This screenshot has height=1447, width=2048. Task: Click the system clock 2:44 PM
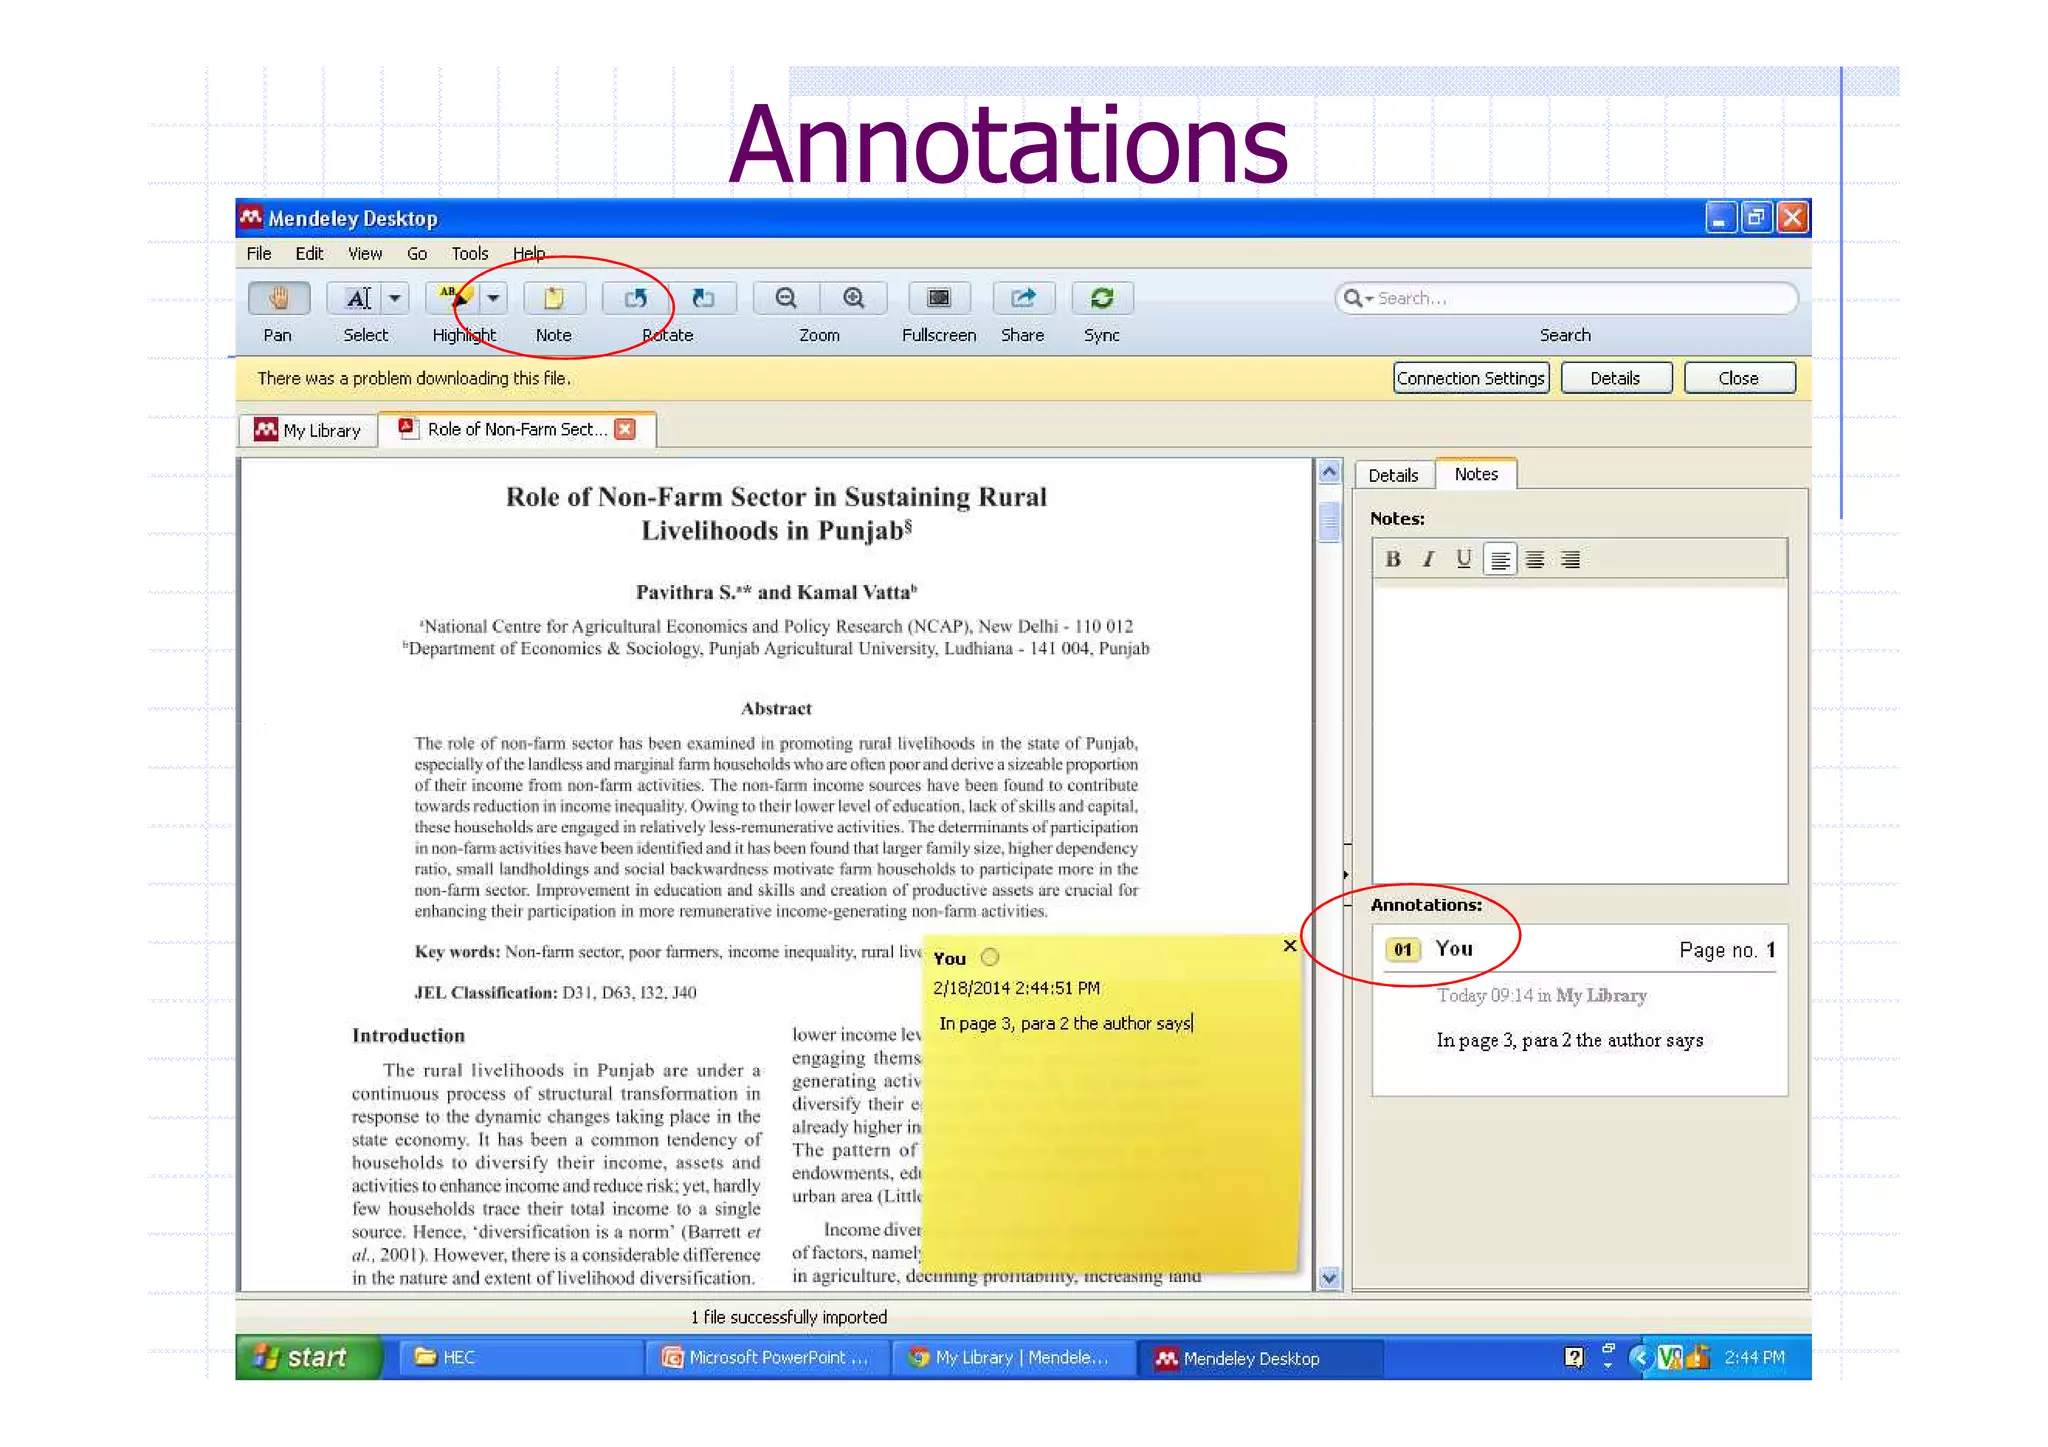coord(1755,1357)
